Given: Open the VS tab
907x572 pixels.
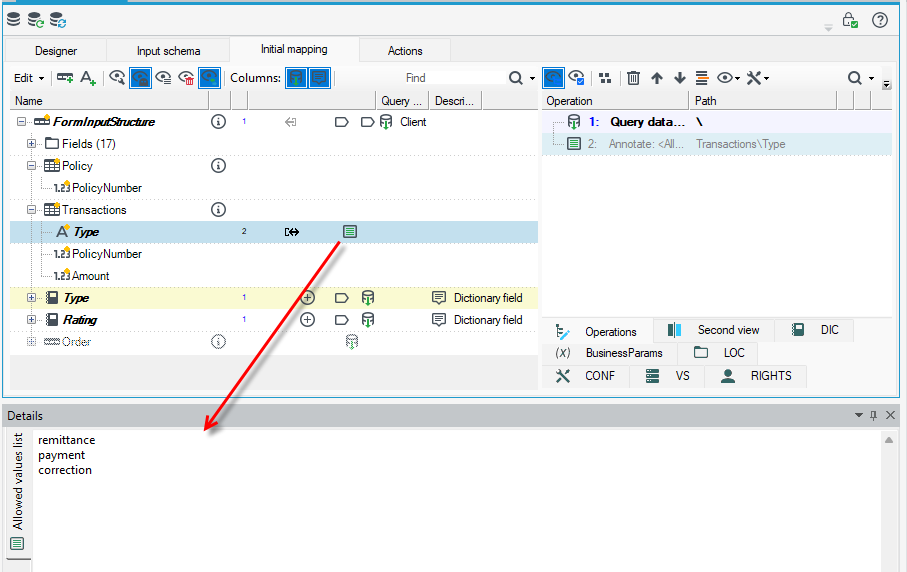Looking at the screenshot, I should tap(668, 376).
